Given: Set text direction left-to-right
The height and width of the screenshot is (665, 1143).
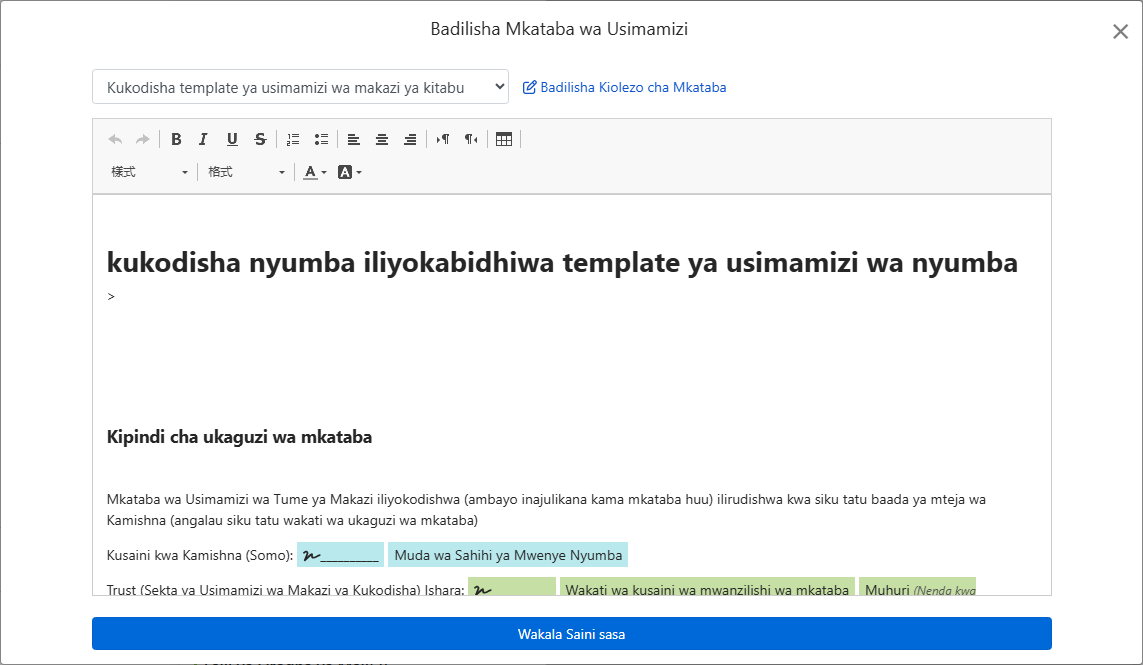Looking at the screenshot, I should tap(442, 139).
